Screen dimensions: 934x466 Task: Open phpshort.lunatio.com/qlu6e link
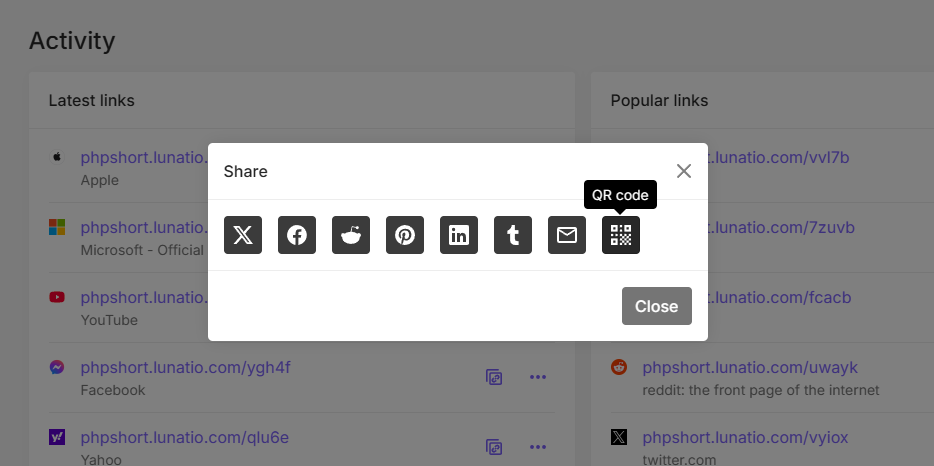[184, 438]
